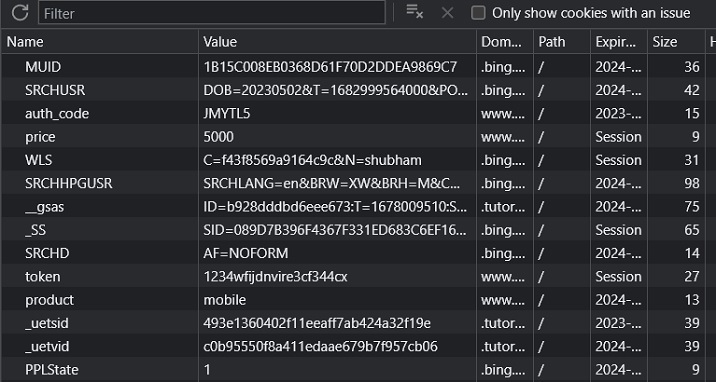Select the price cookie row

point(358,136)
